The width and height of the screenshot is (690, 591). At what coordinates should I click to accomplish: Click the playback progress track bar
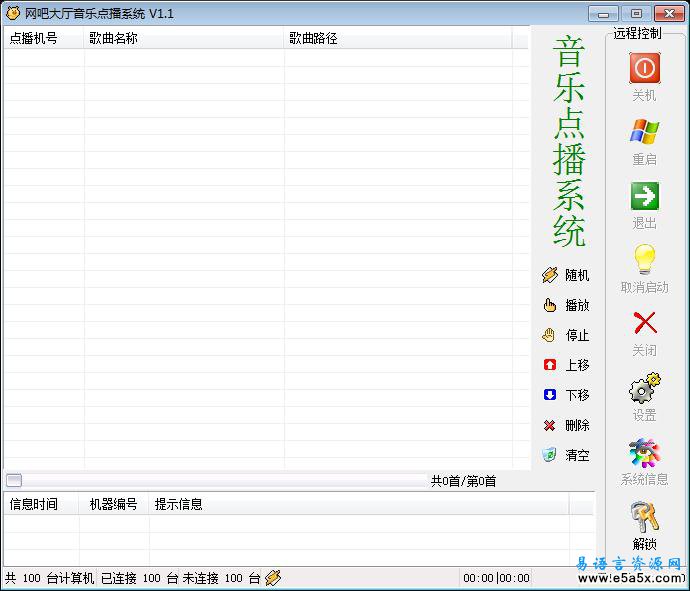215,480
